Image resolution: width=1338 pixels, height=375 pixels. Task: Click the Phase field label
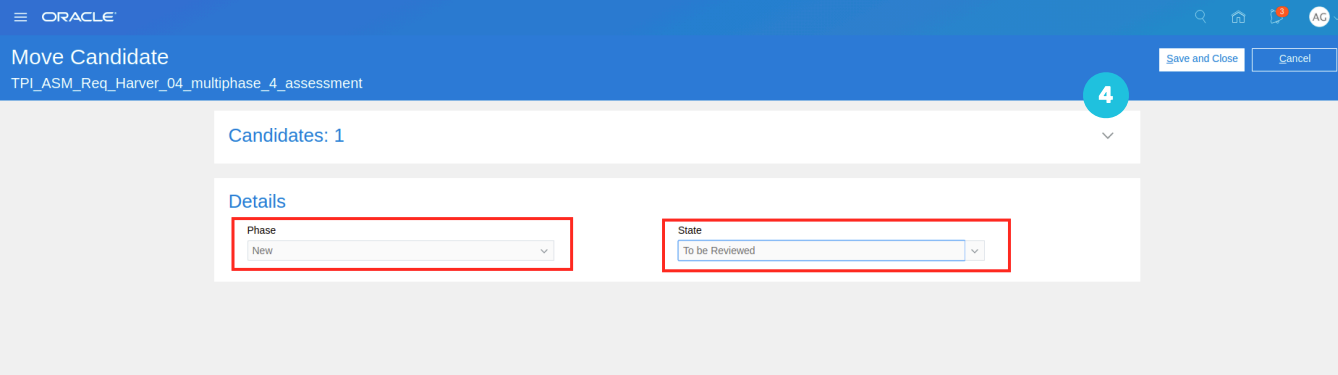[261, 230]
